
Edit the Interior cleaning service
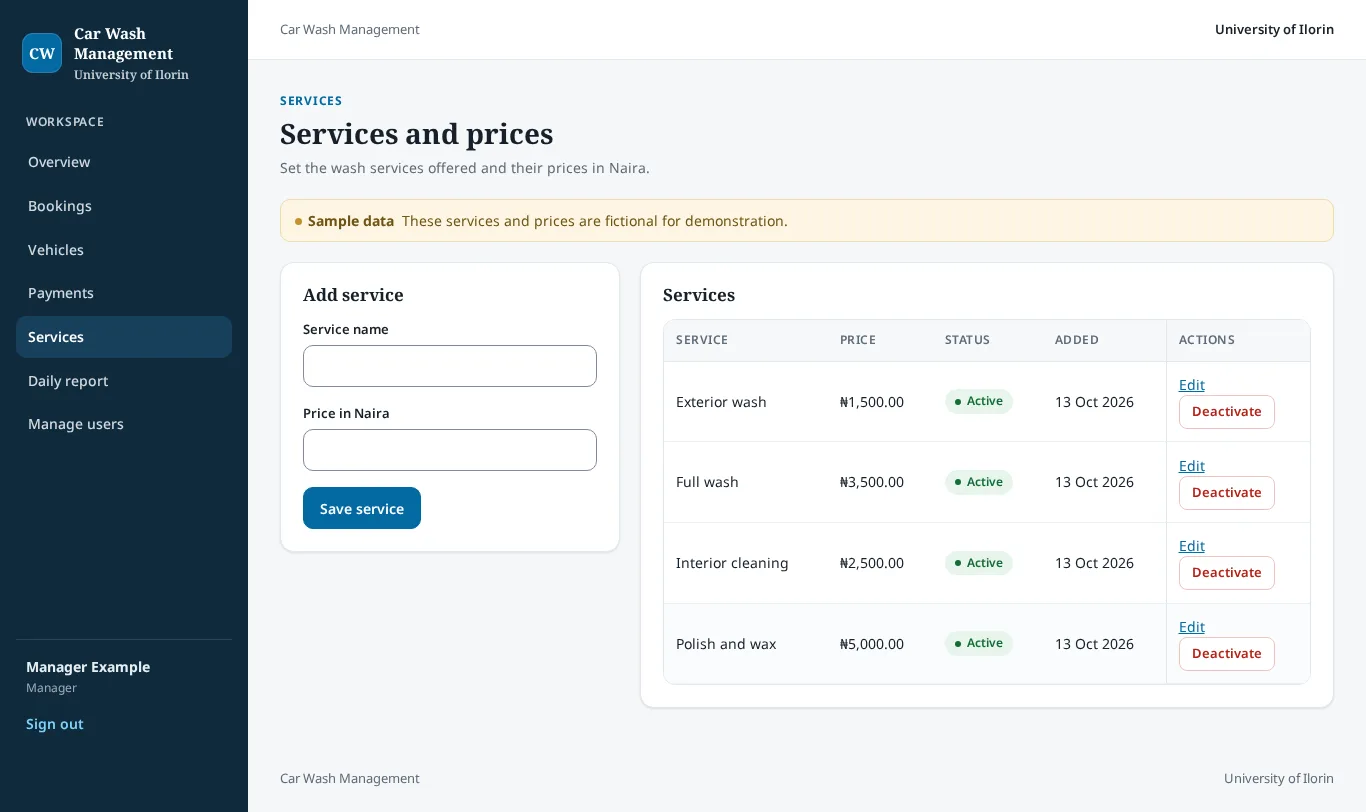[x=1192, y=546]
